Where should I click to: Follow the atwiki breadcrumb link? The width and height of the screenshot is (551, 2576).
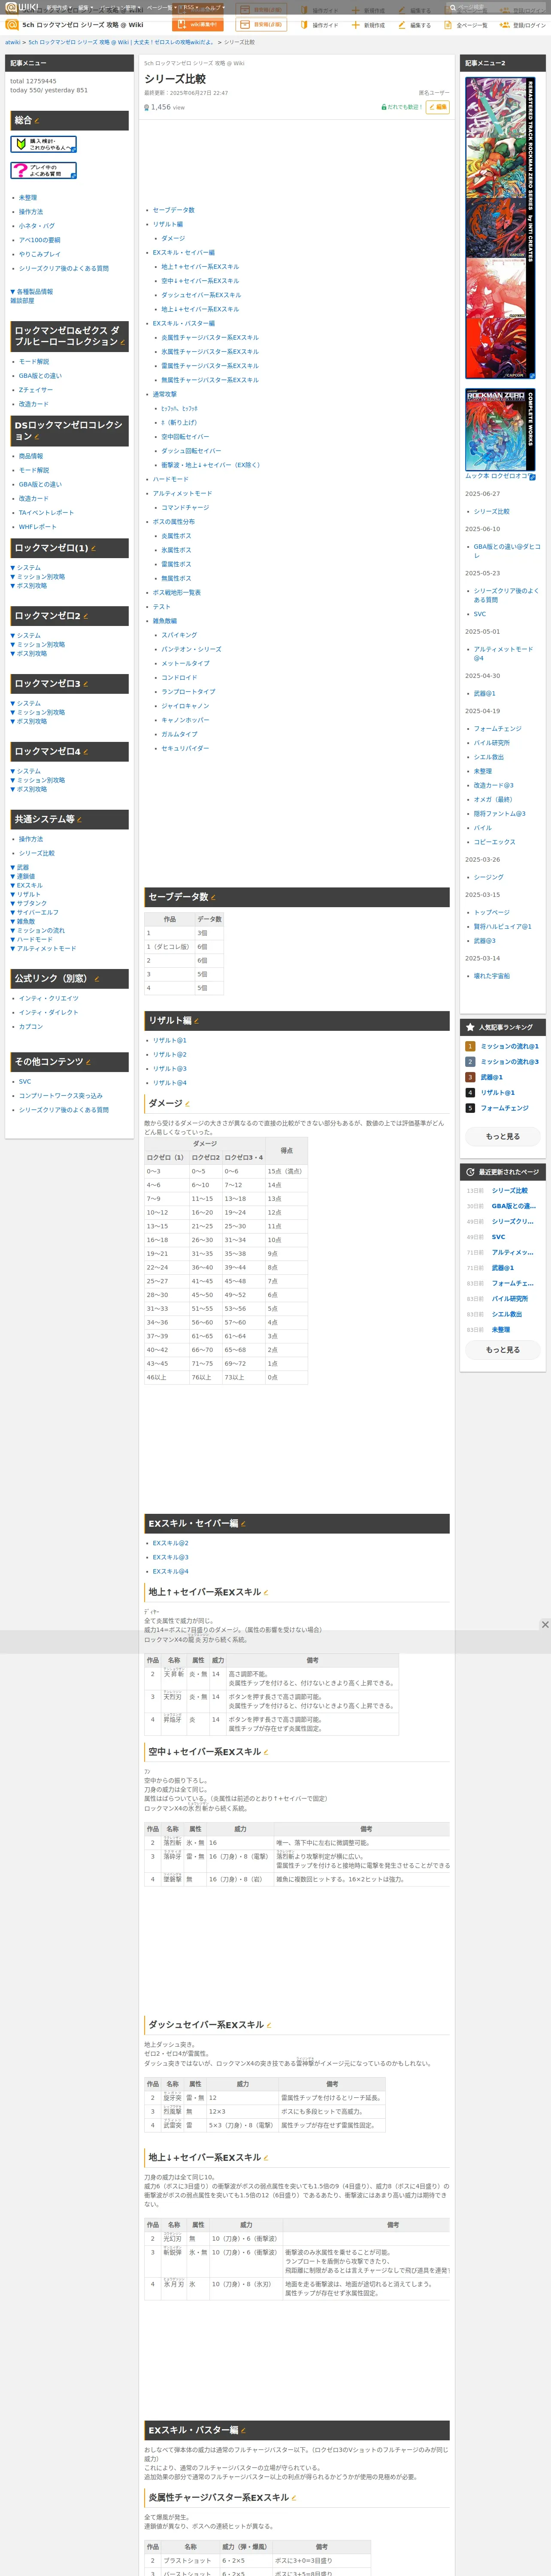[13, 43]
